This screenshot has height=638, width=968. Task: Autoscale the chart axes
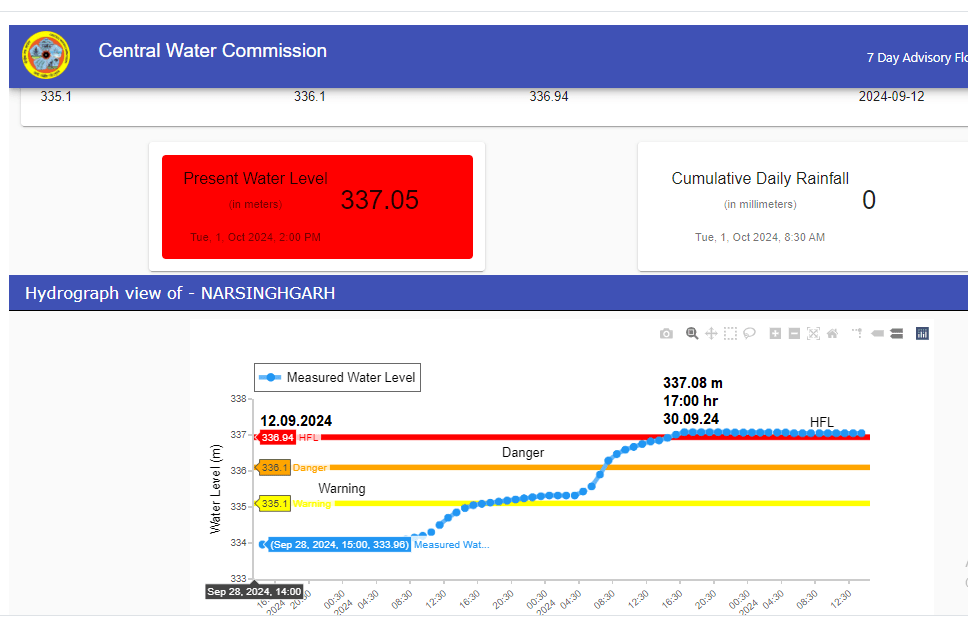(813, 334)
